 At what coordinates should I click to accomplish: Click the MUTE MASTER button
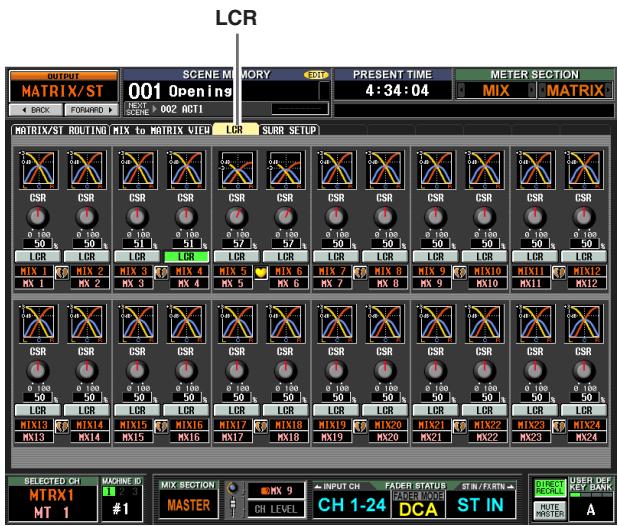(x=549, y=510)
